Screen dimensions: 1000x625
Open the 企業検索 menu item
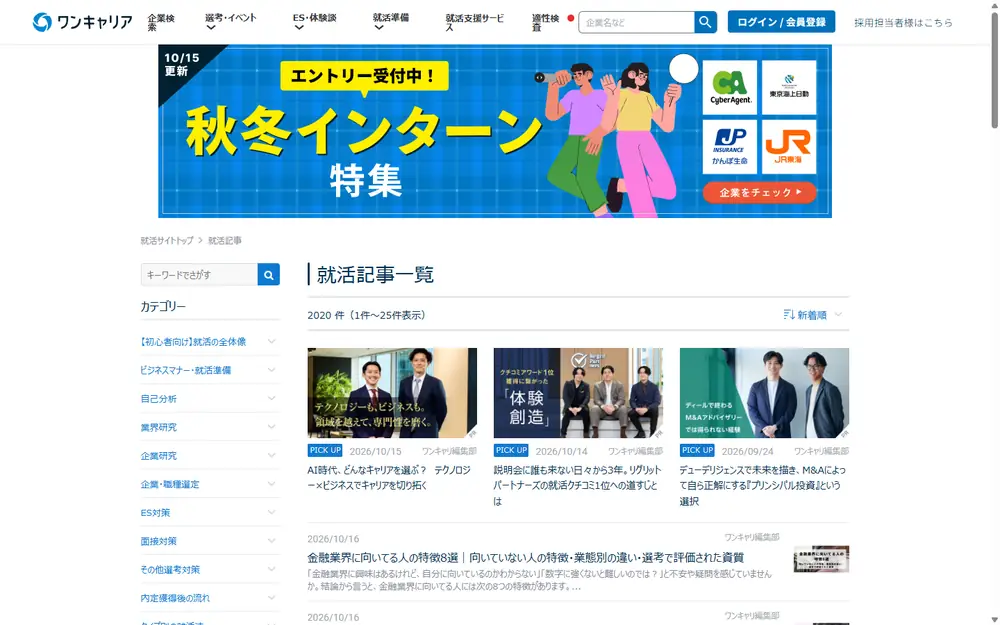[x=161, y=22]
